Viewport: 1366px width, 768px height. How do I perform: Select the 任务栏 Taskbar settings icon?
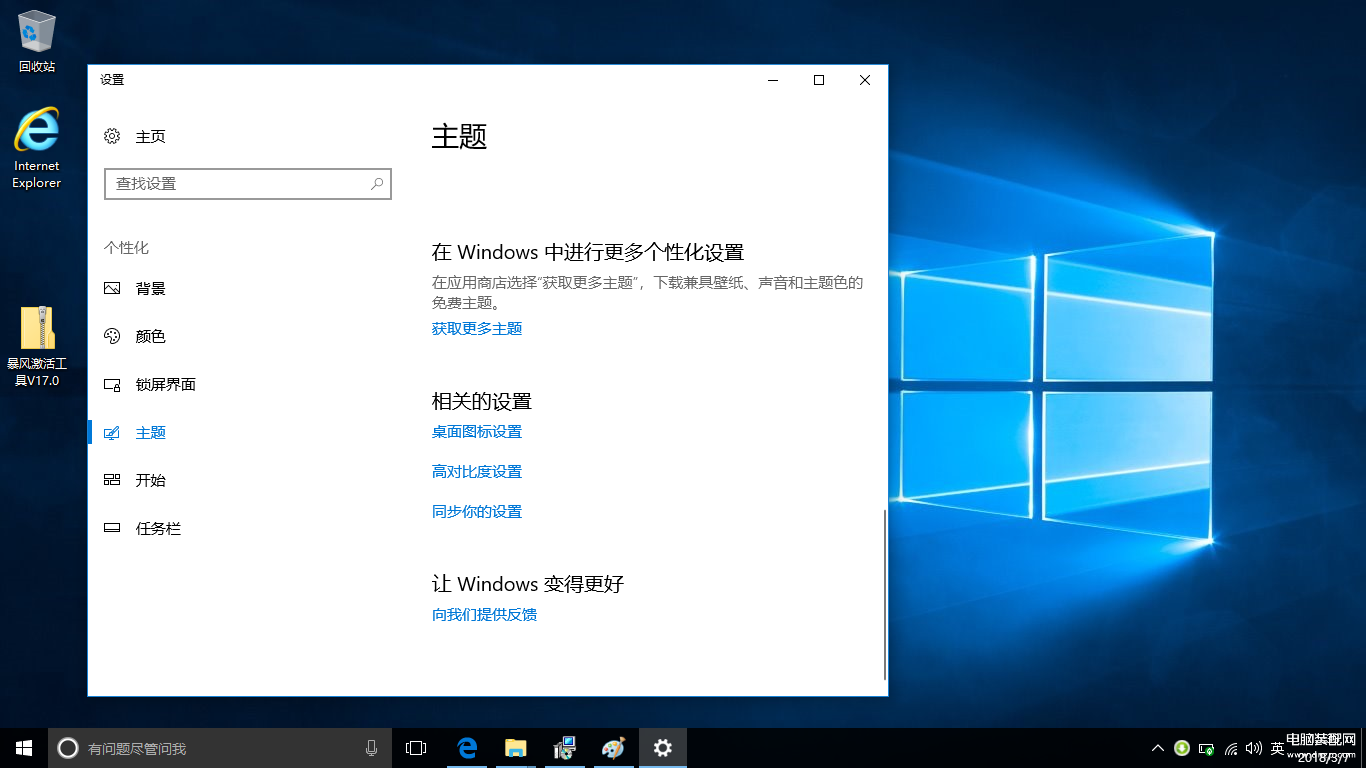pos(112,528)
